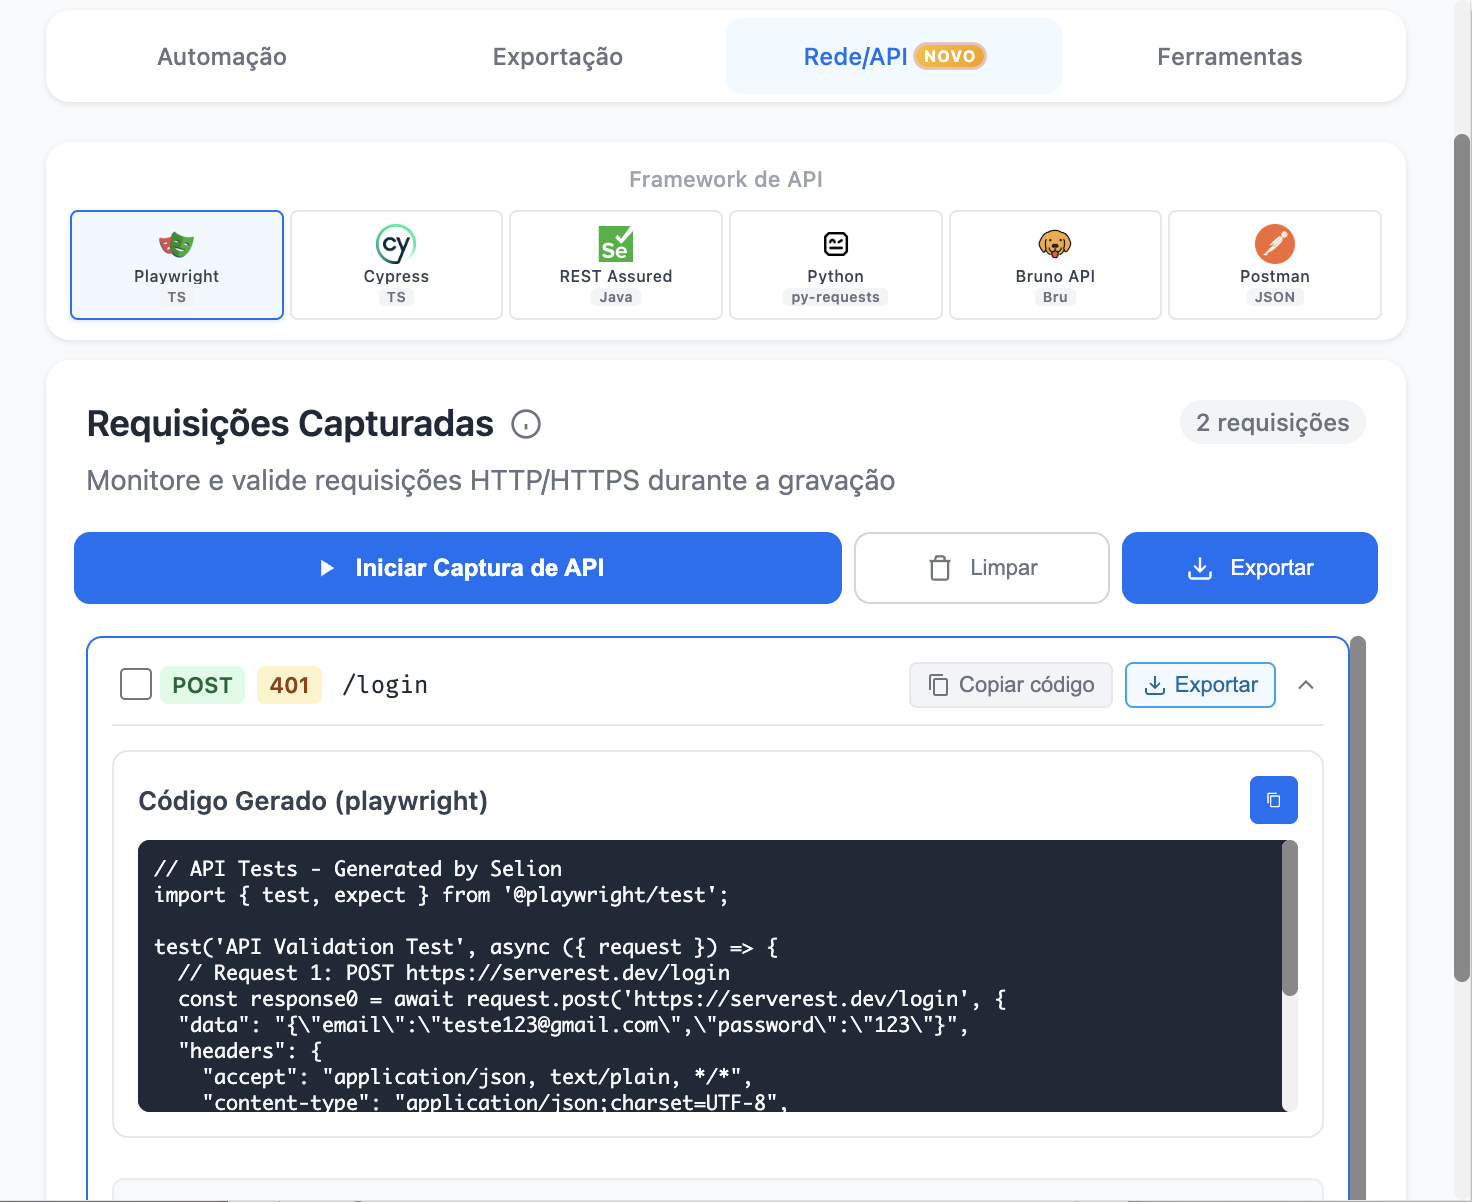
Task: Open the Automação section
Action: click(x=221, y=57)
